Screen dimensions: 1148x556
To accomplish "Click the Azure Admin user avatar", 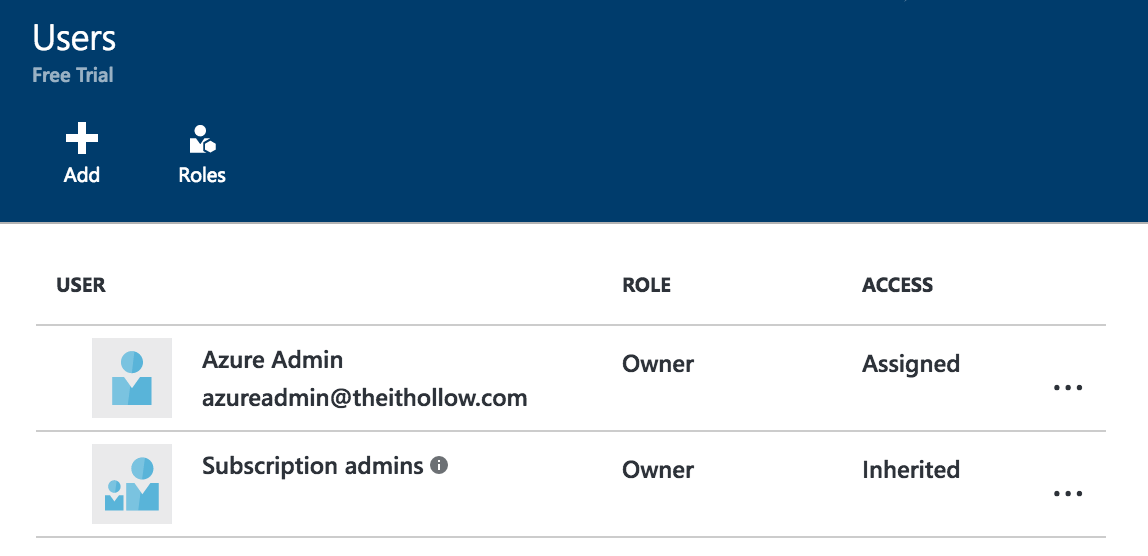I will (x=132, y=378).
